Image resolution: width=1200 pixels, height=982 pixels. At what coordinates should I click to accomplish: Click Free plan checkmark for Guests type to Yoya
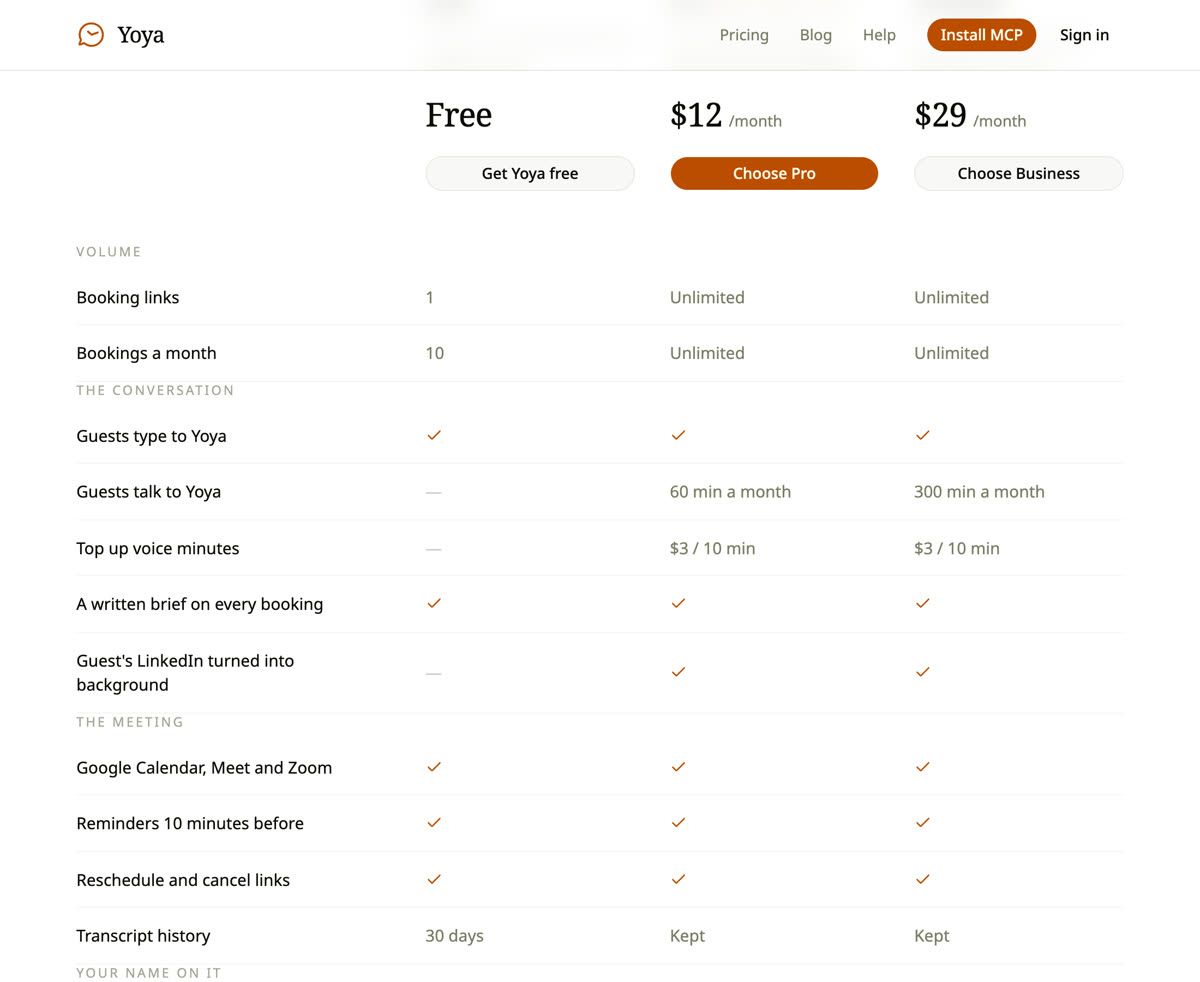click(x=434, y=435)
